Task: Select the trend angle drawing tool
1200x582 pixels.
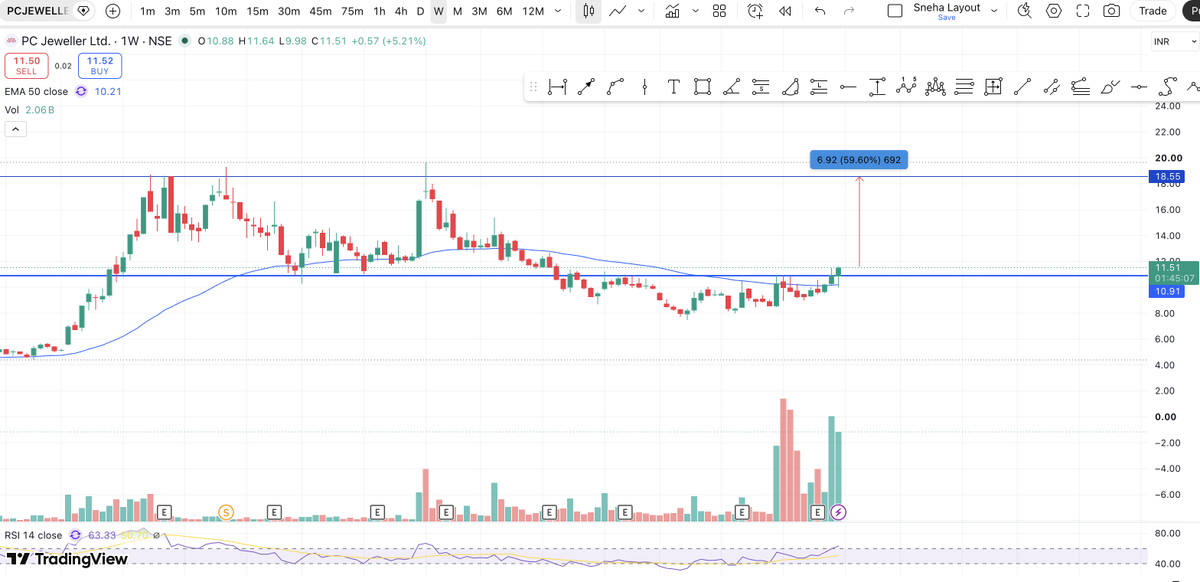Action: pos(732,87)
